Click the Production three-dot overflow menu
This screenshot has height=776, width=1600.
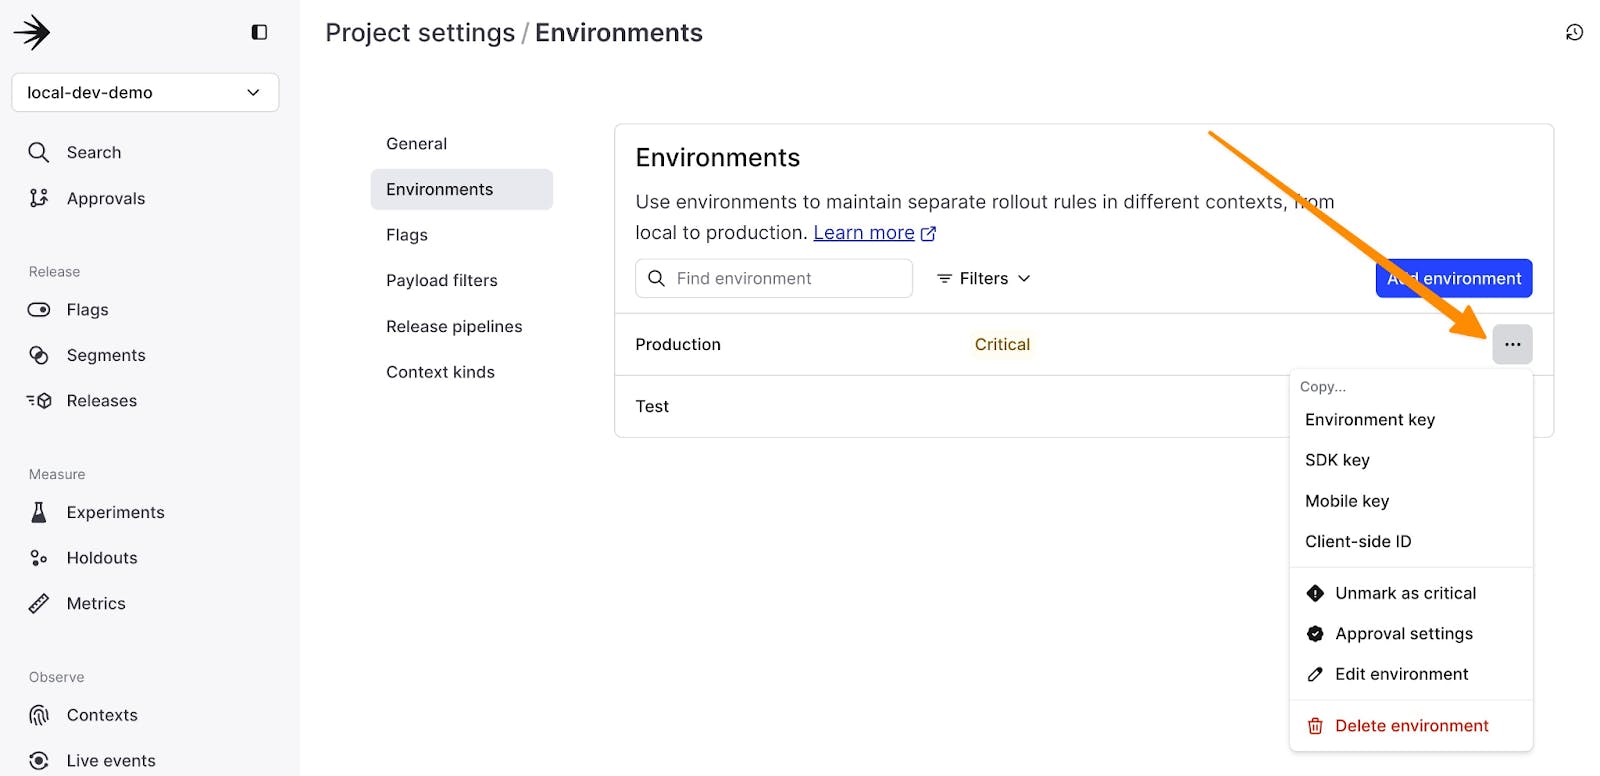tap(1512, 344)
